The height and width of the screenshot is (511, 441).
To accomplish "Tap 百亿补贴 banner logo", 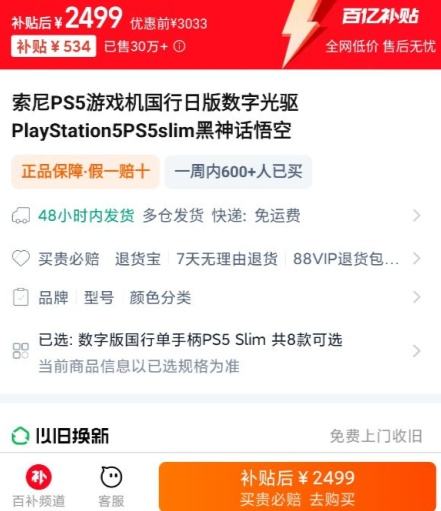I will tap(380, 16).
